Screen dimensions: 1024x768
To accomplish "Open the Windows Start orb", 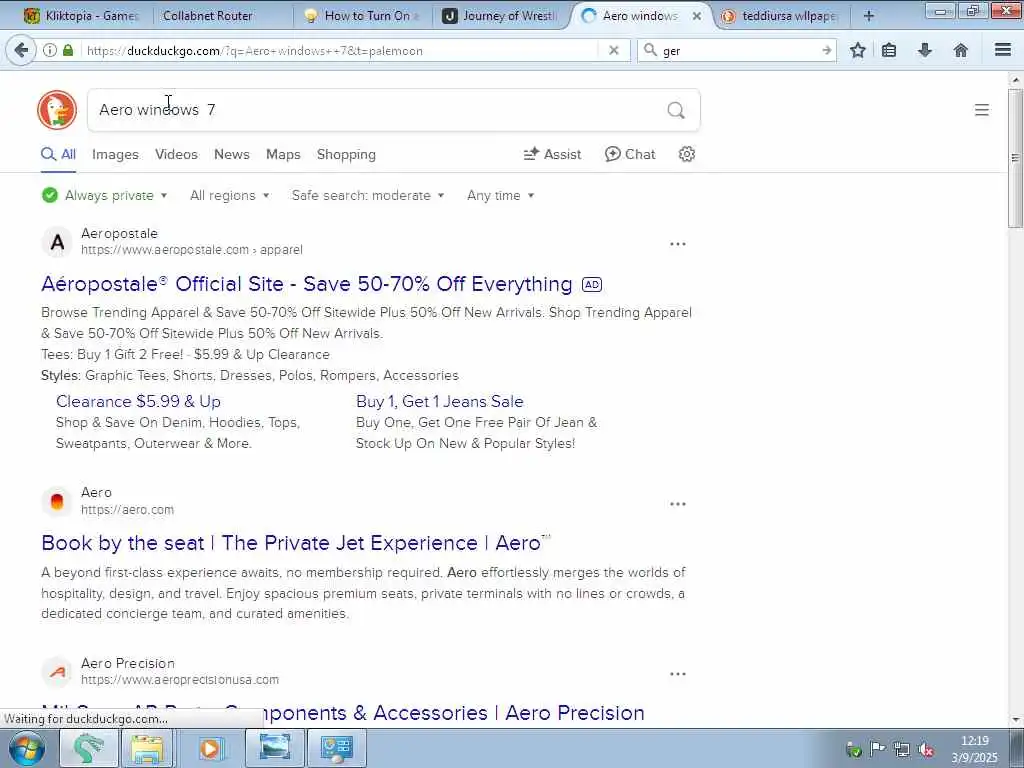I will tap(27, 748).
